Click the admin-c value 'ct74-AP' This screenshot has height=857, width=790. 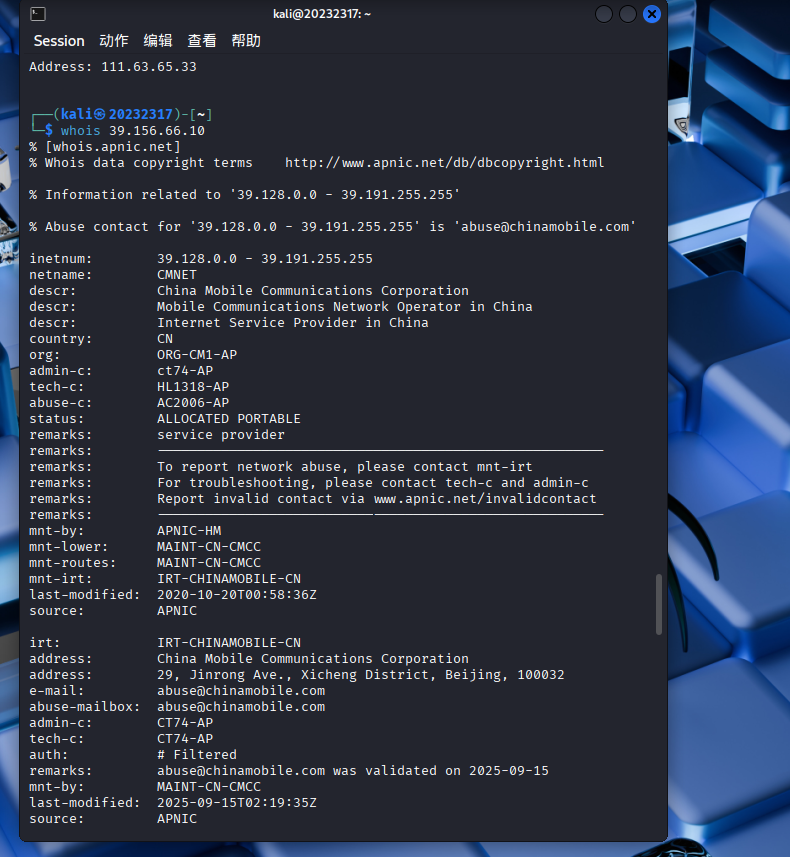[x=185, y=371]
